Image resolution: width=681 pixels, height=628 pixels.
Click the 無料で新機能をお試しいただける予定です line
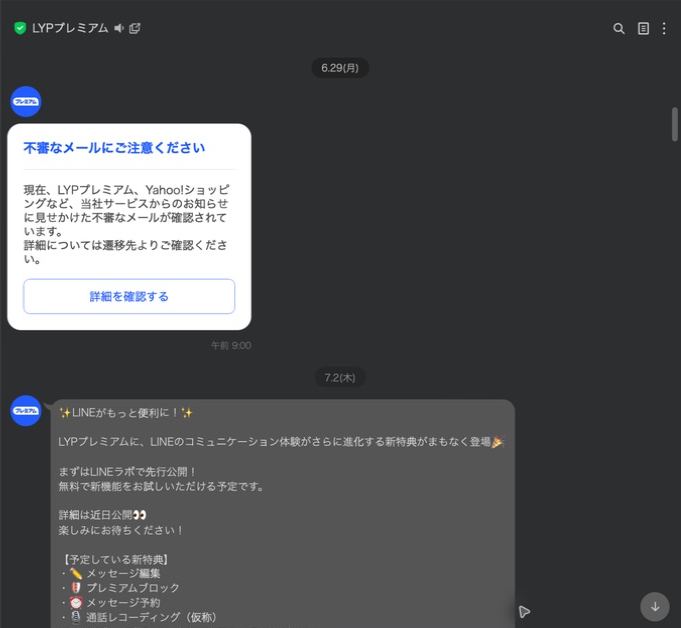[161, 486]
